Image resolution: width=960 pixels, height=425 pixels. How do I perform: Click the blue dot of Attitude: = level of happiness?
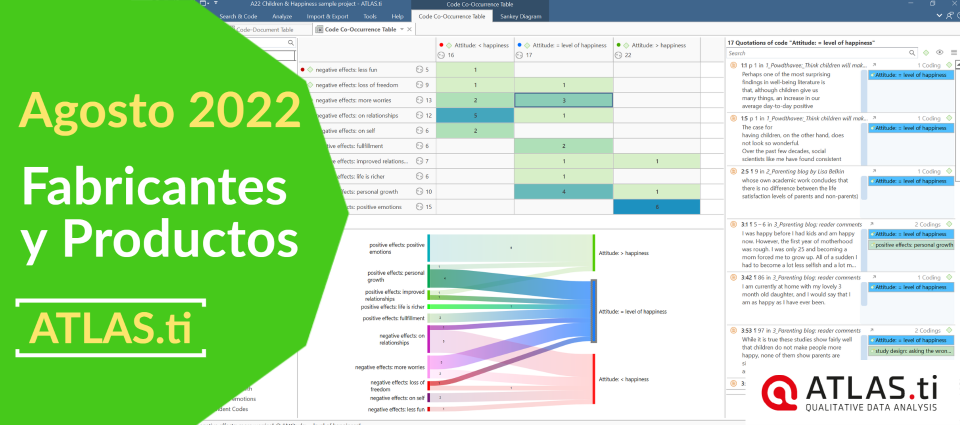(x=519, y=45)
